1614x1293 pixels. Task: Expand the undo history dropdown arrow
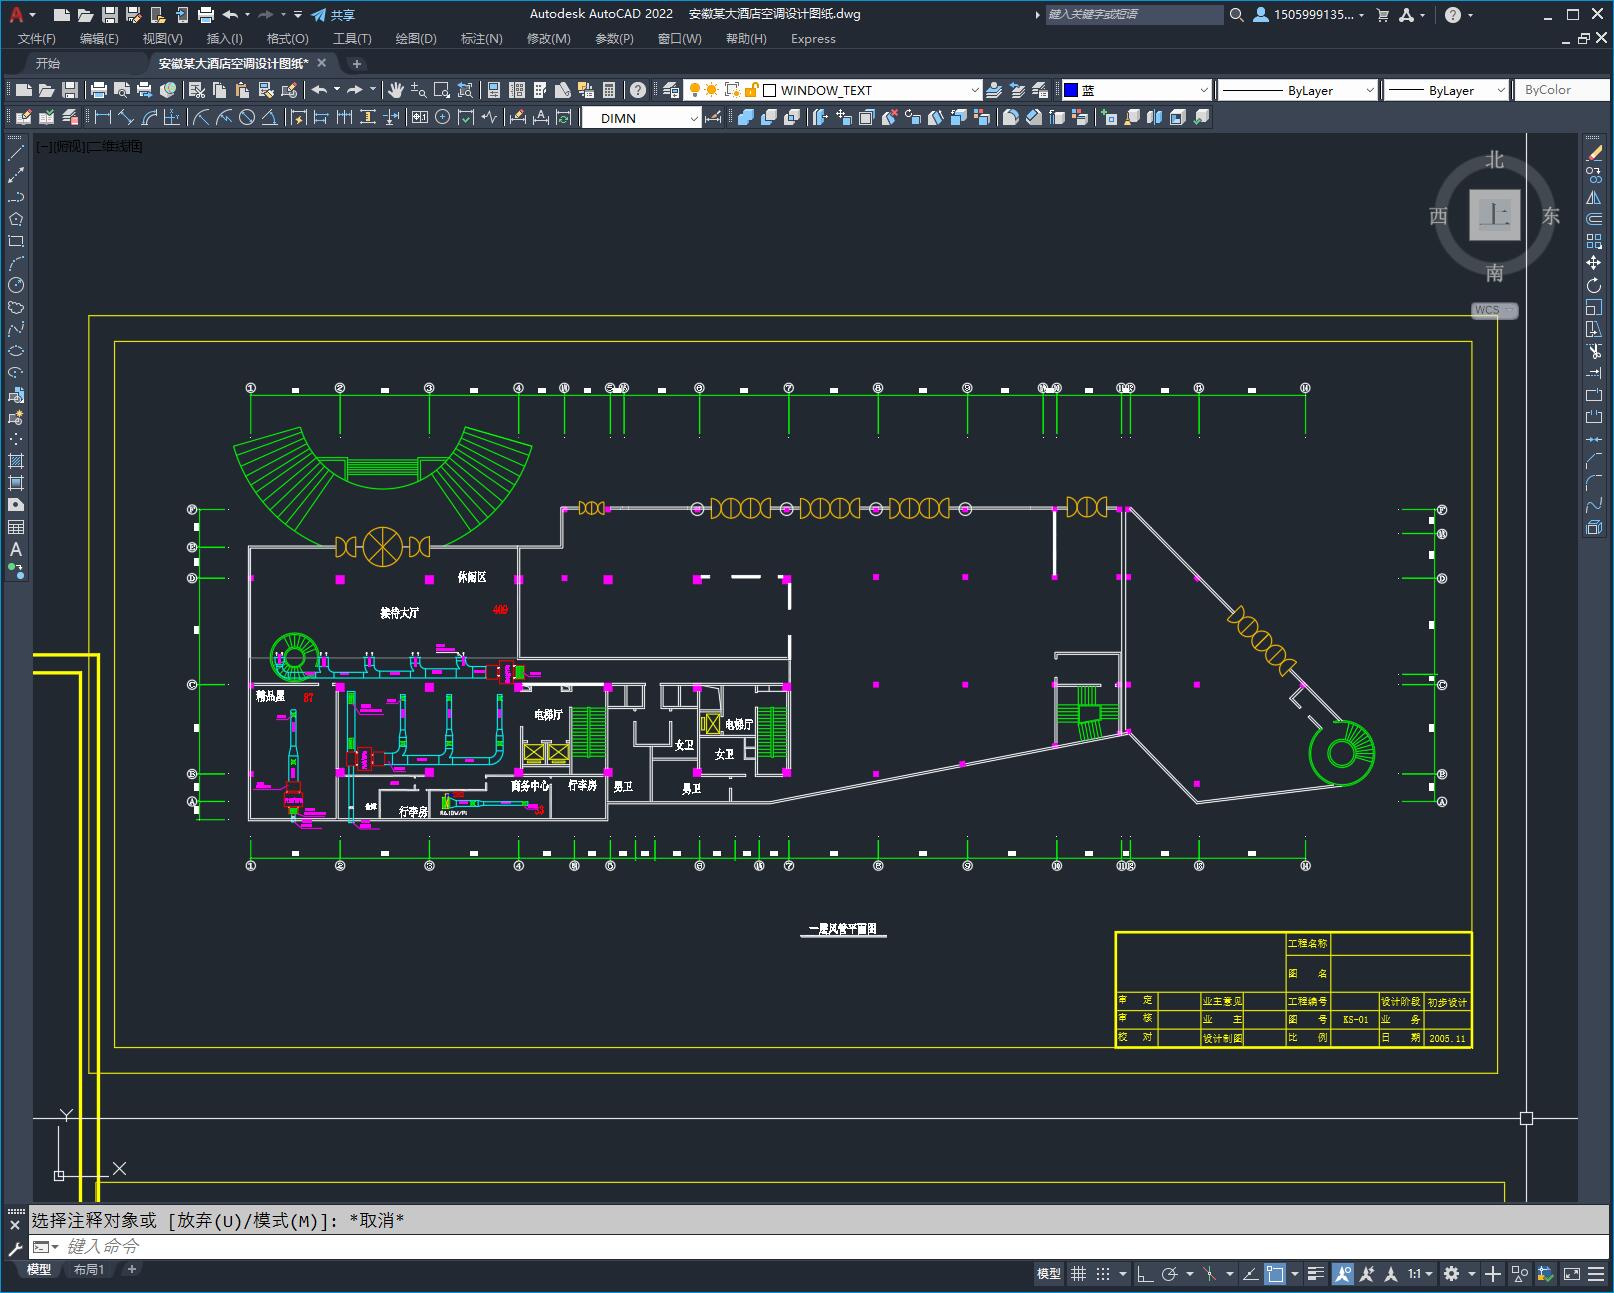click(x=247, y=15)
